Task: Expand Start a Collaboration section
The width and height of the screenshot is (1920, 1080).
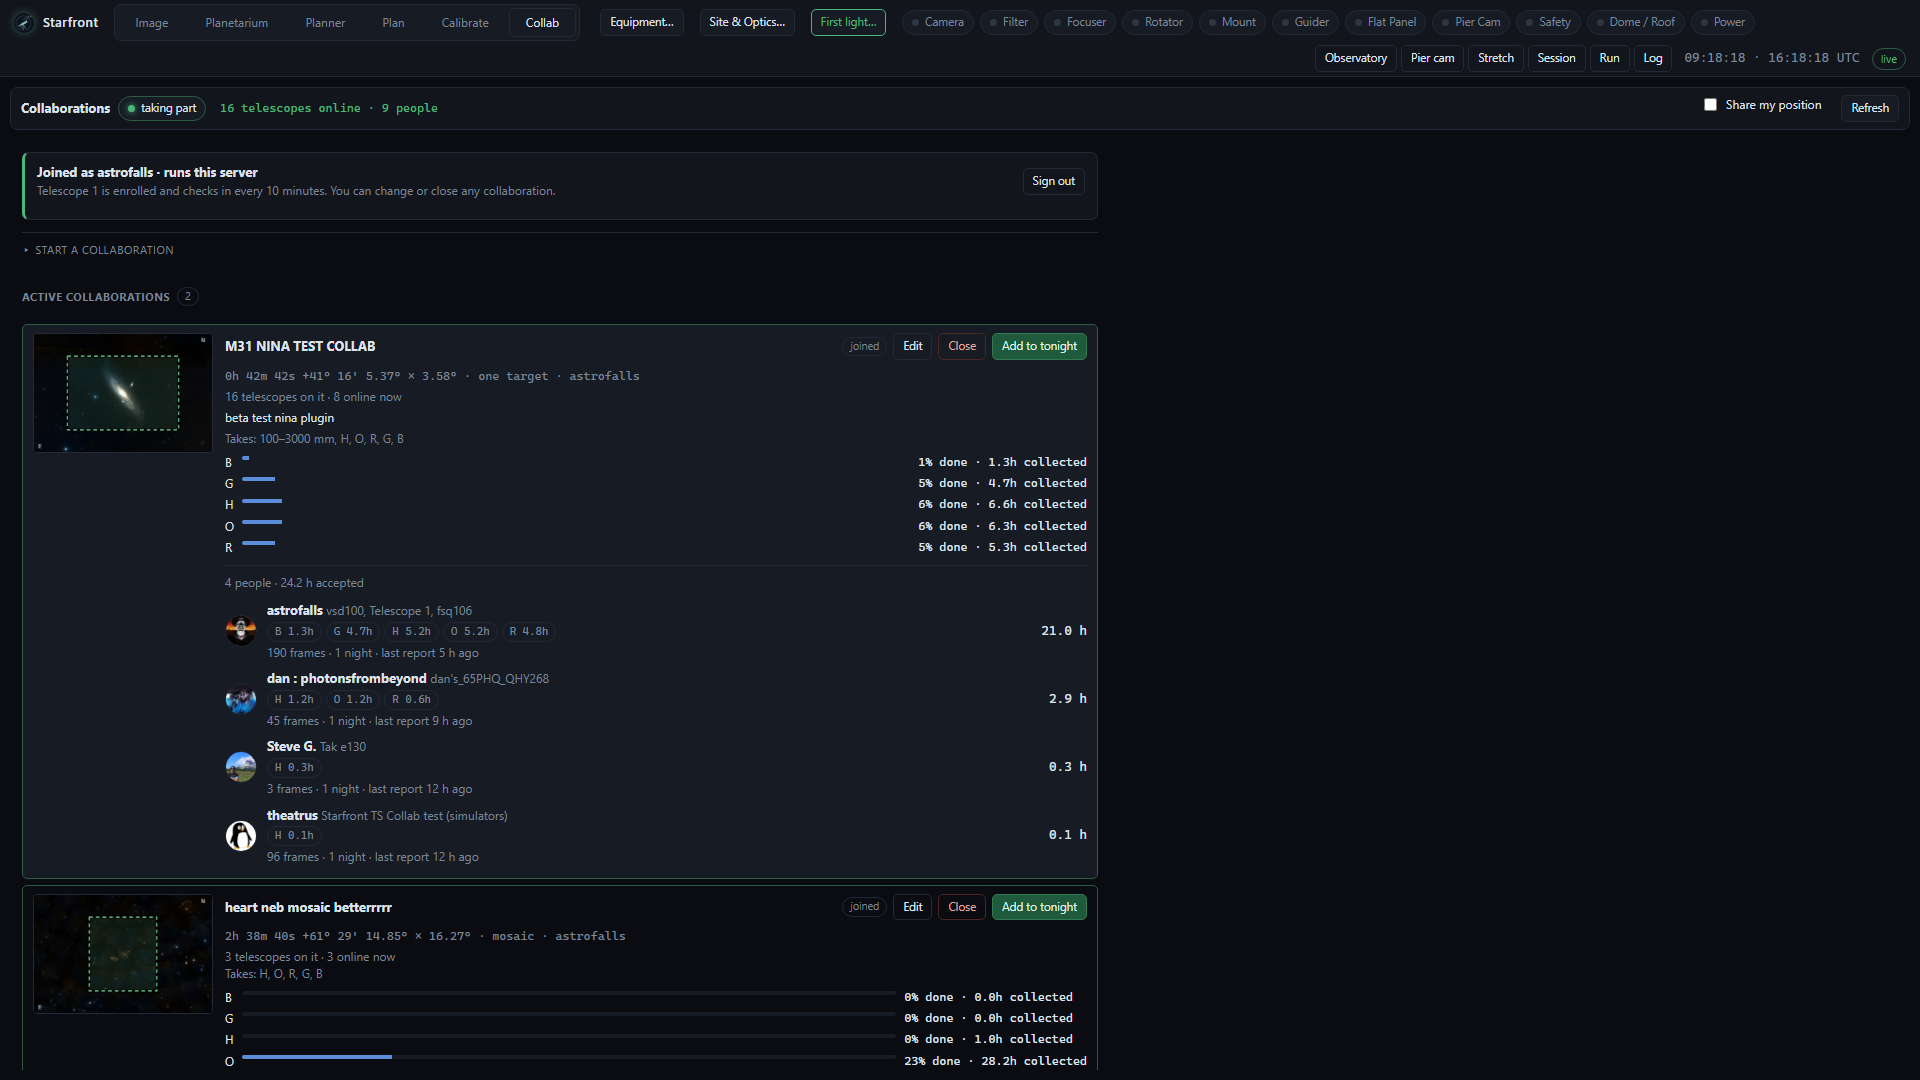Action: click(x=98, y=250)
